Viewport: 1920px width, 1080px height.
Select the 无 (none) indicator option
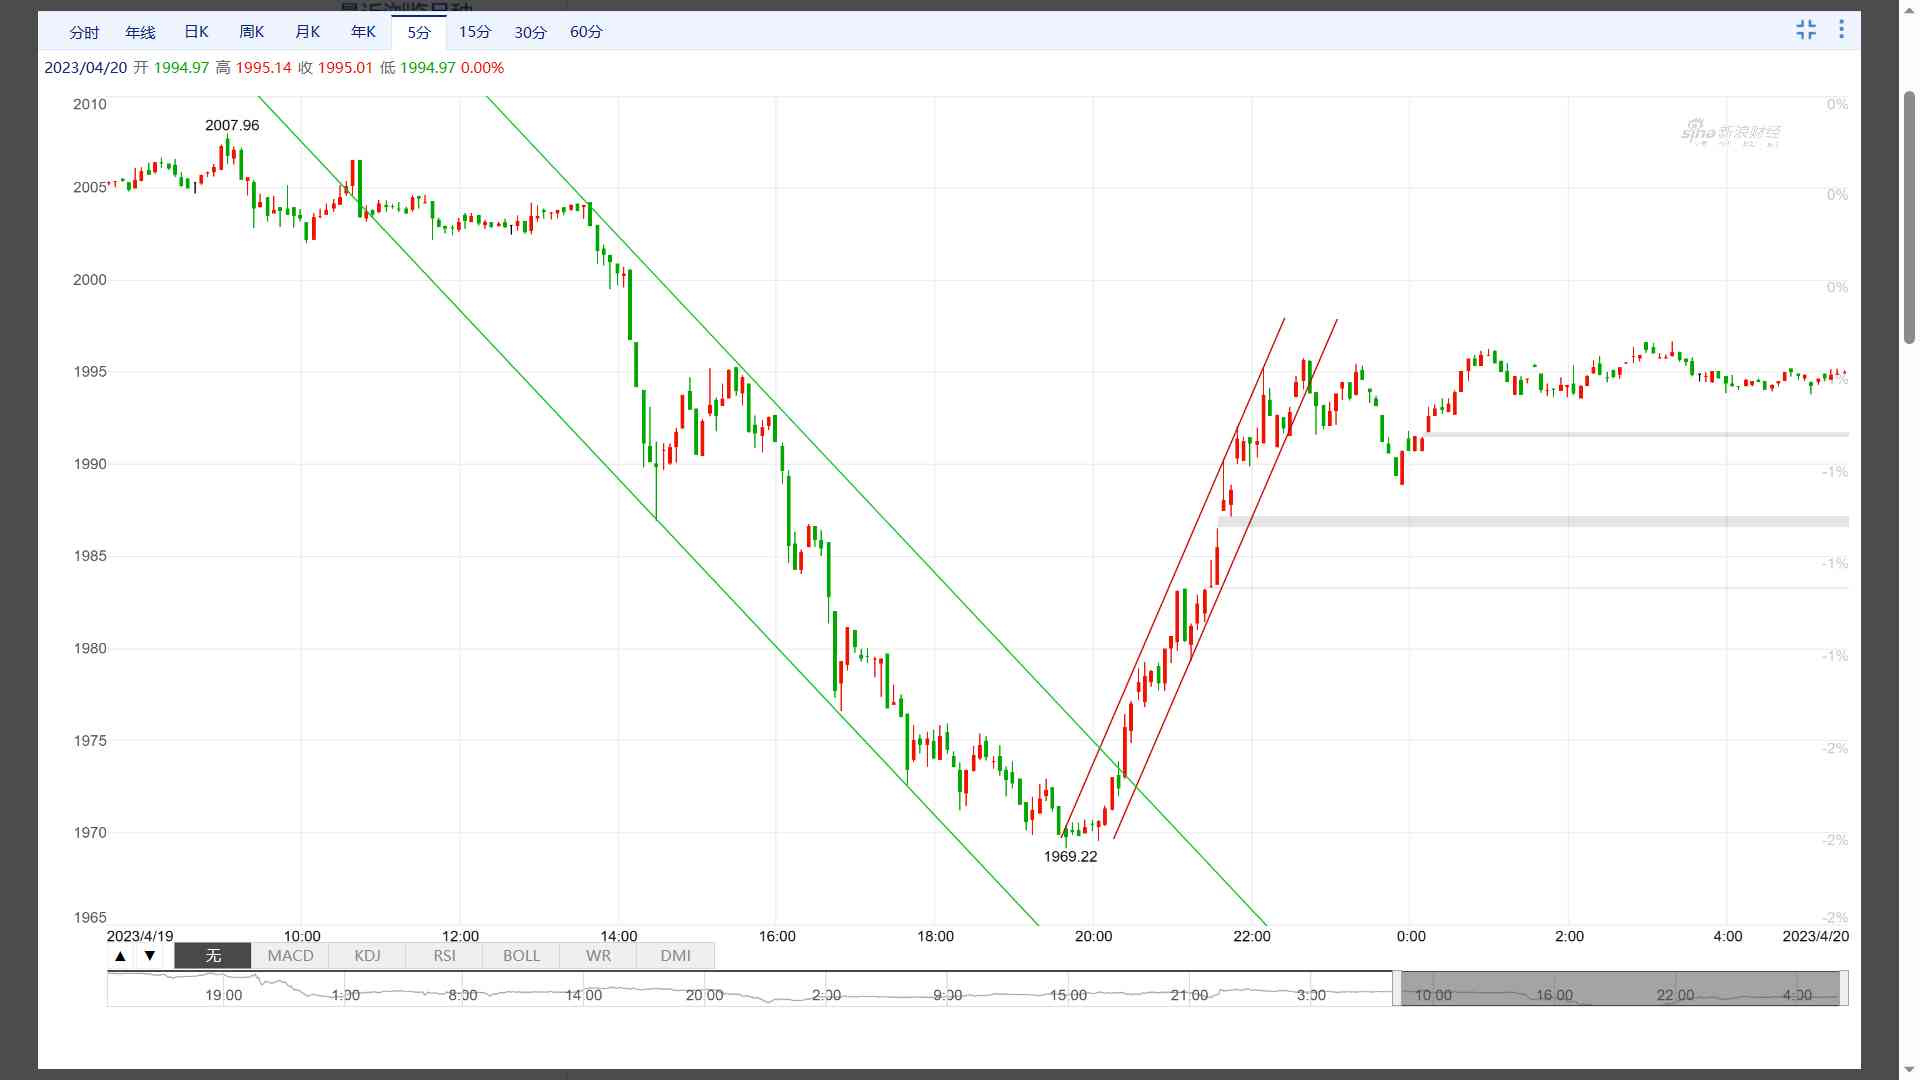213,956
